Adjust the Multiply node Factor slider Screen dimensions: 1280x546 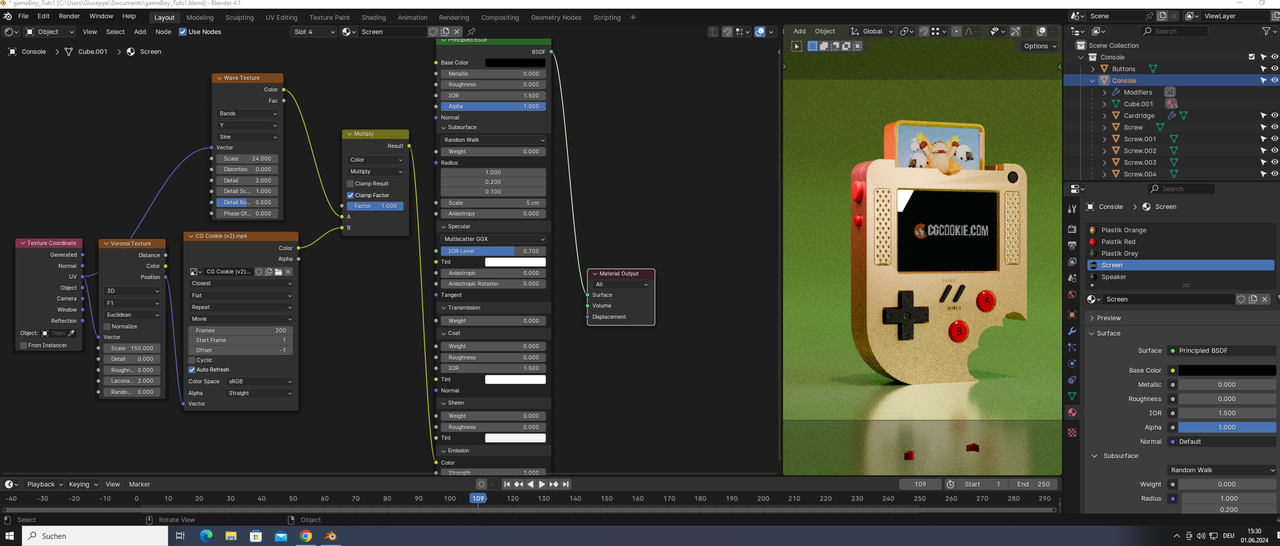(376, 206)
